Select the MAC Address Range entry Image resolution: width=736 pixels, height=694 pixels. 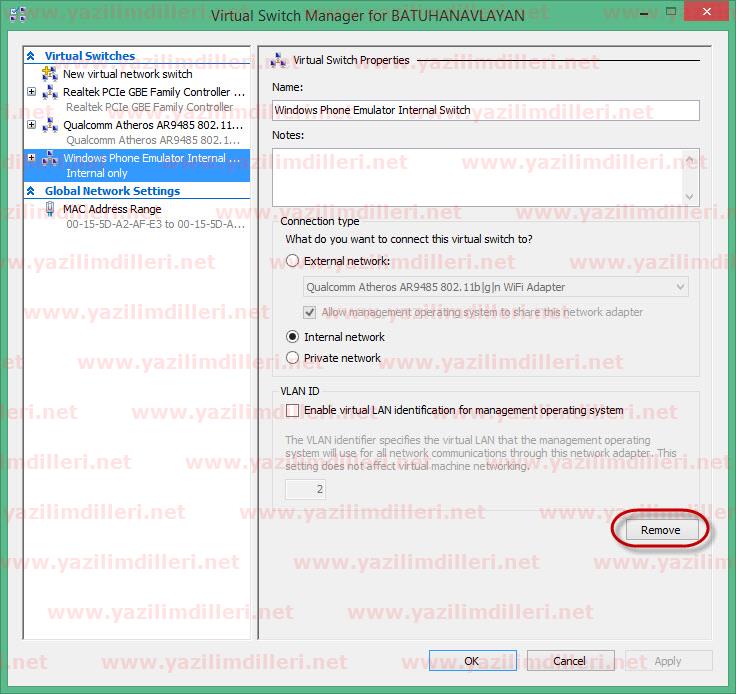click(112, 209)
